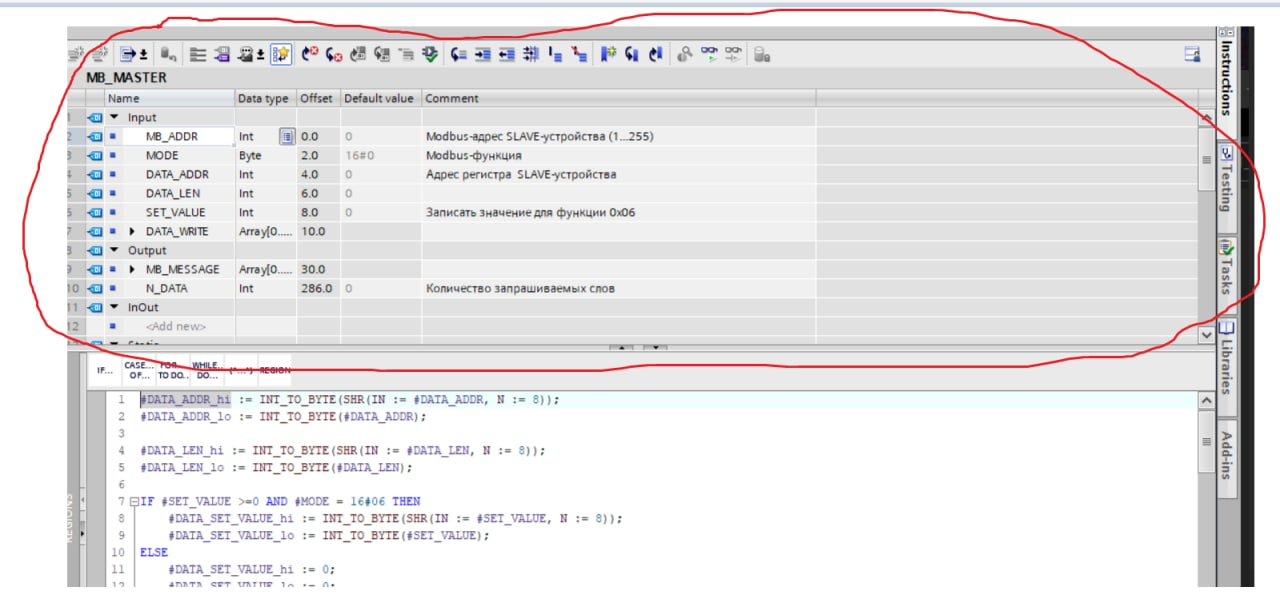The width and height of the screenshot is (1280, 607).
Task: Click the indent text toolbar icon
Action: [x=483, y=56]
